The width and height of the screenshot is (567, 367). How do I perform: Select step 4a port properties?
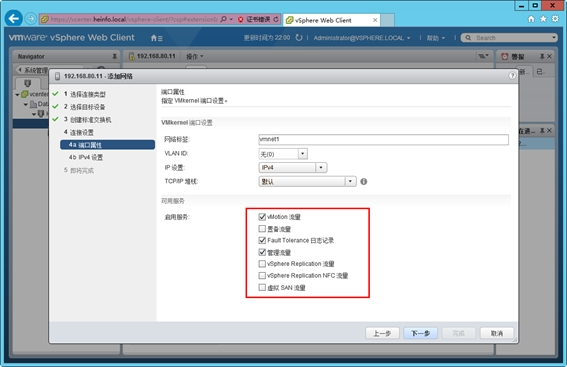107,145
